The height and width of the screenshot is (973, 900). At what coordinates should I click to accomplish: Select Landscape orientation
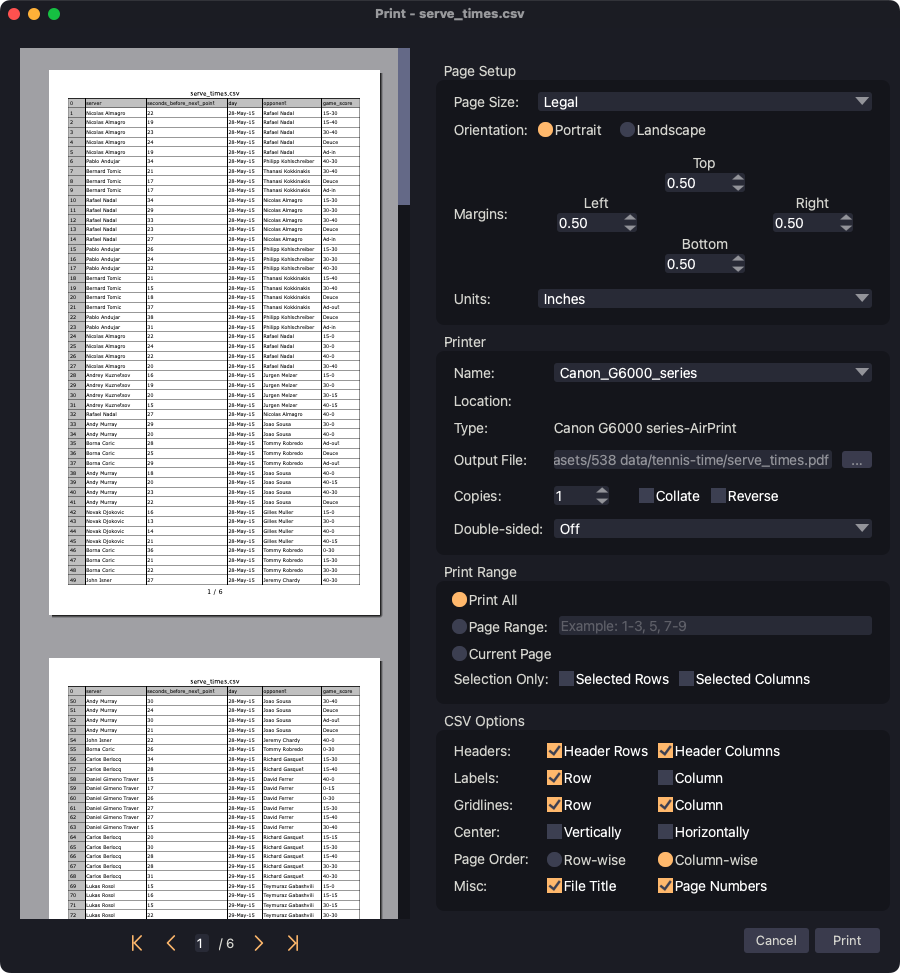tap(628, 130)
